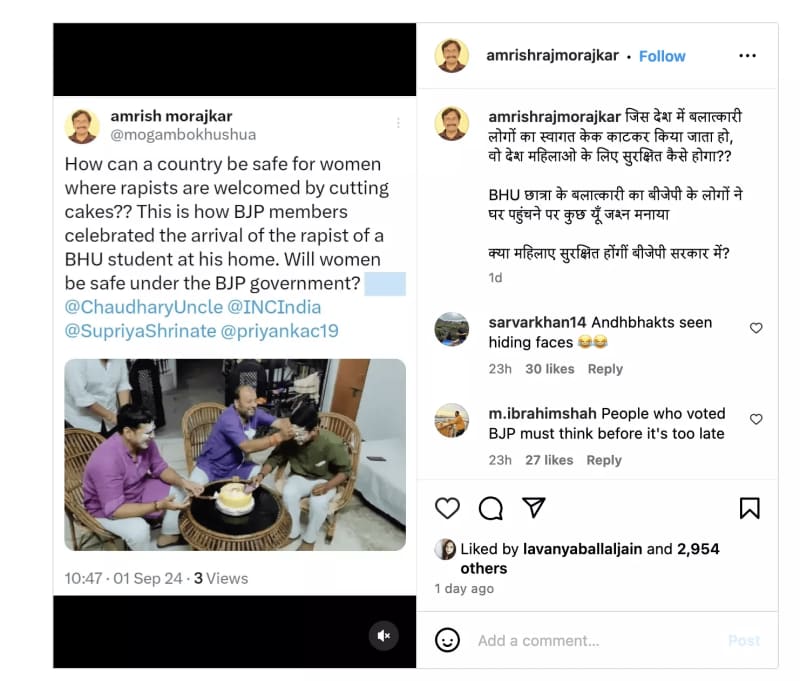Like sarvarkhan14's comment

pyautogui.click(x=756, y=328)
